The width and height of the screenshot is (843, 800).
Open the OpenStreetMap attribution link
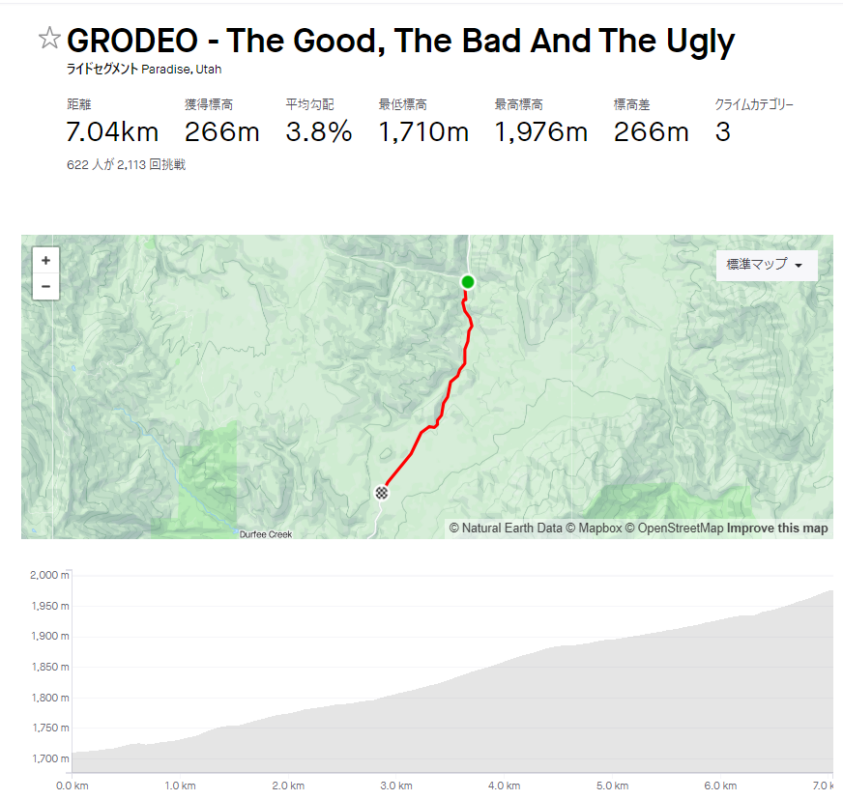673,528
